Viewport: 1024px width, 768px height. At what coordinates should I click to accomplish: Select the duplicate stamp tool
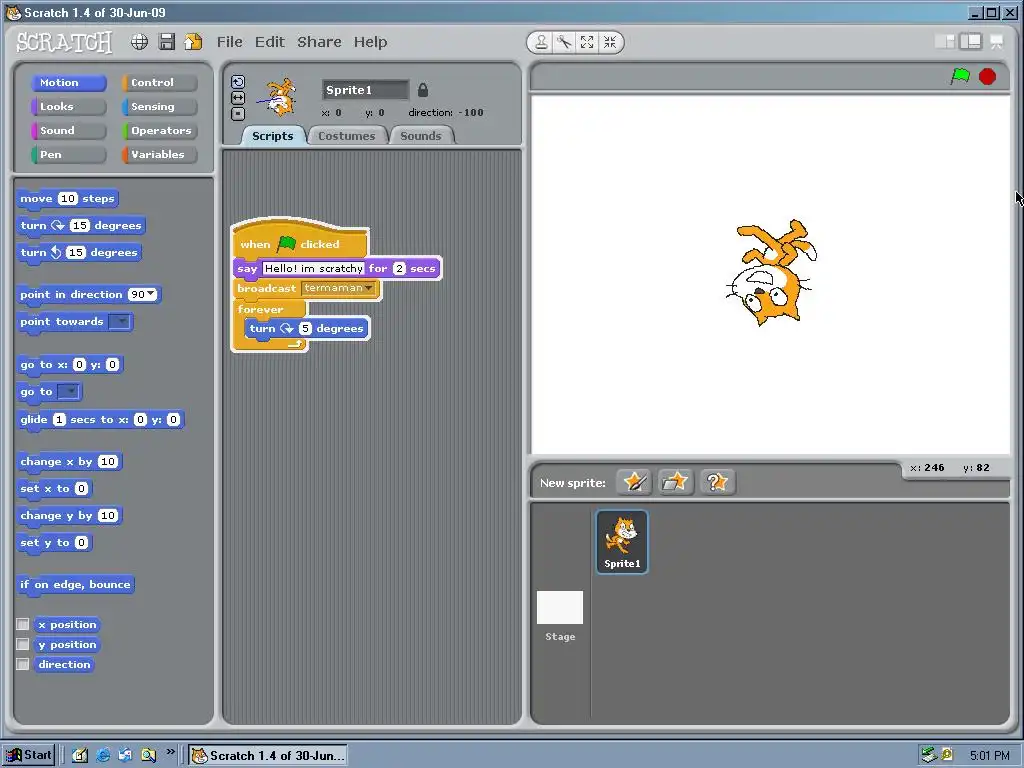541,42
